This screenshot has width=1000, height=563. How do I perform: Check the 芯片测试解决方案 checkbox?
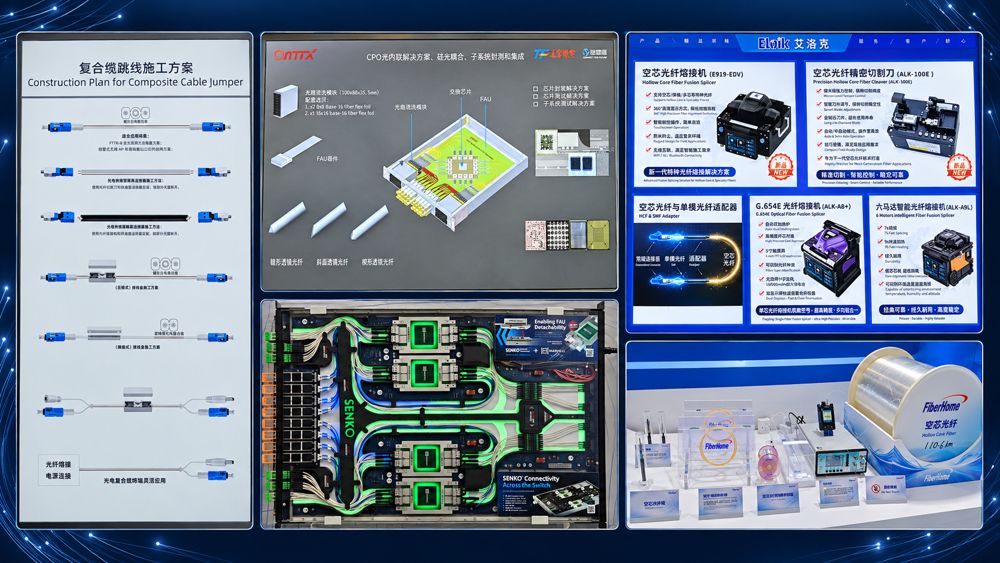pos(535,96)
